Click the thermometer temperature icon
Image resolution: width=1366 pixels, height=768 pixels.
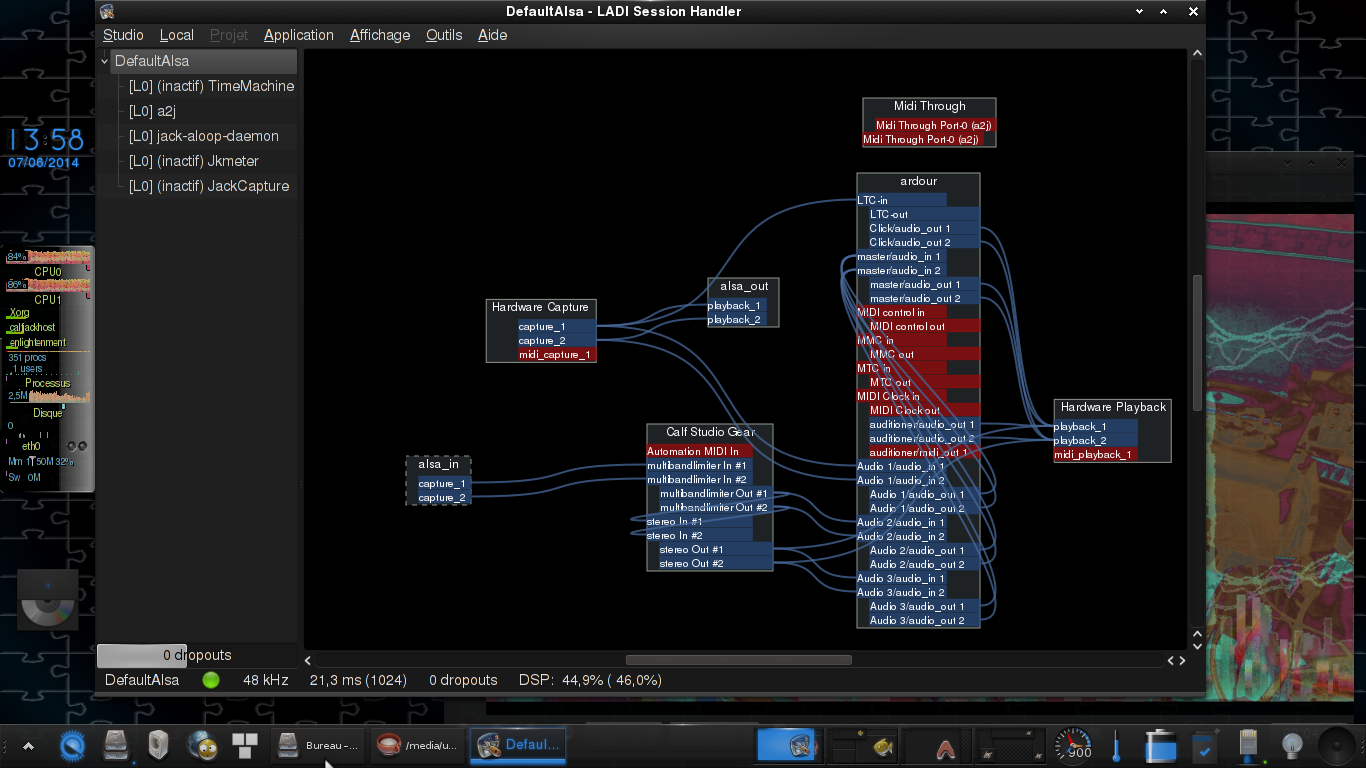coord(1116,746)
